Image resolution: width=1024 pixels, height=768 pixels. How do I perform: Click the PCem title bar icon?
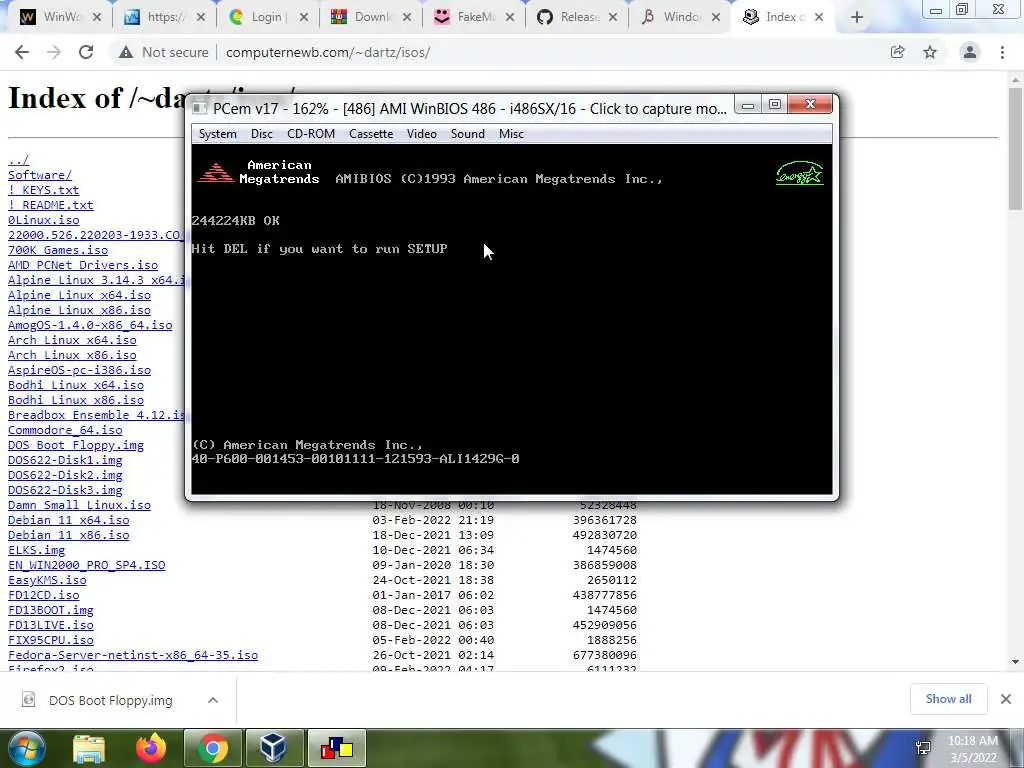point(200,108)
